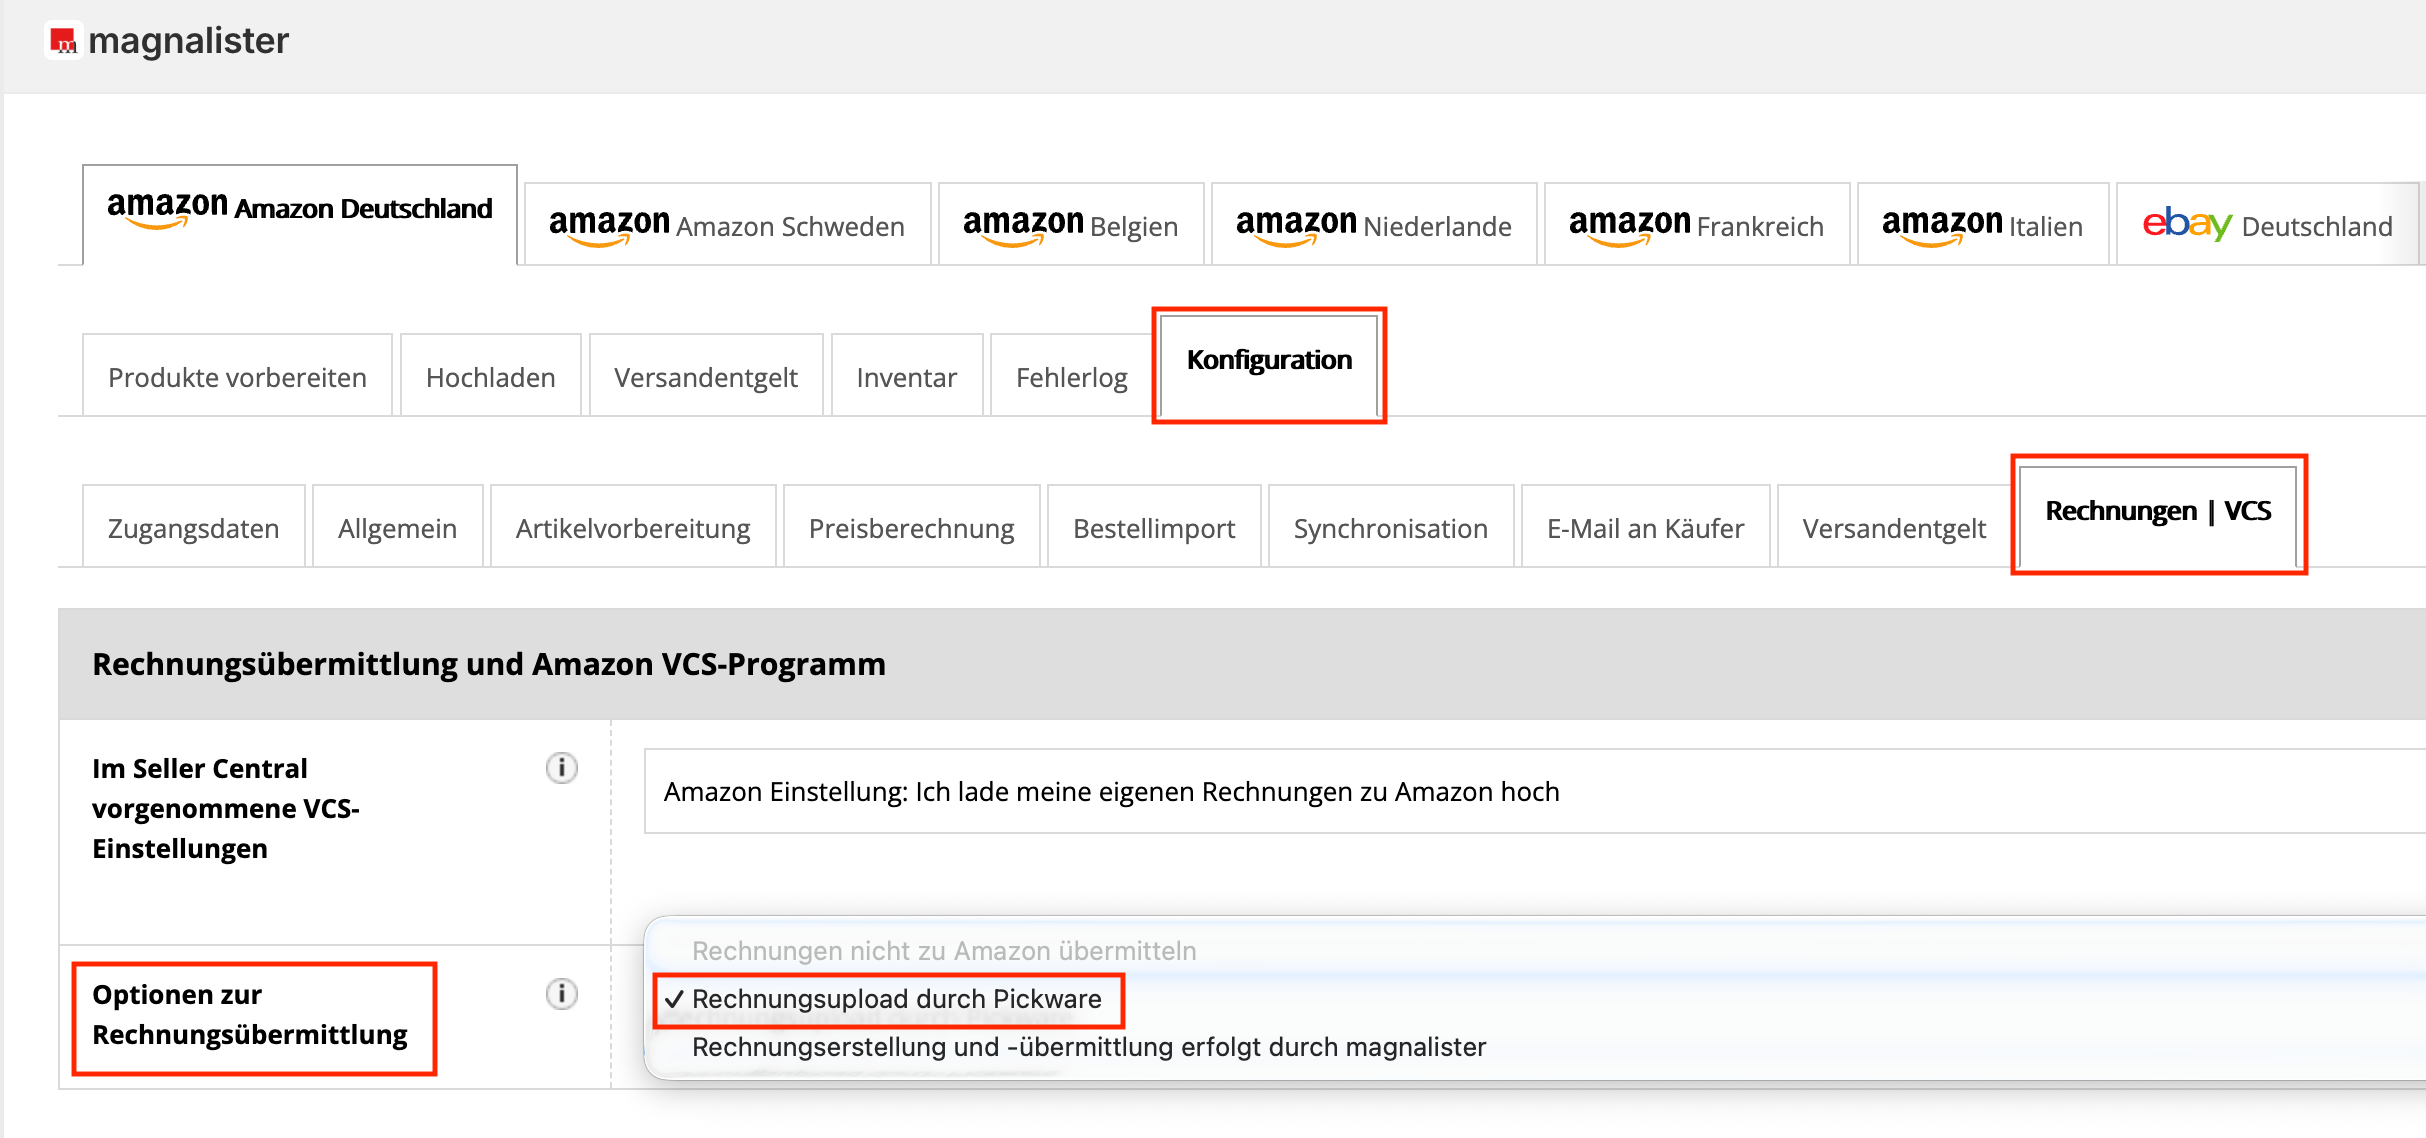This screenshot has width=2426, height=1138.
Task: Switch to the Hochladen tab
Action: (490, 377)
